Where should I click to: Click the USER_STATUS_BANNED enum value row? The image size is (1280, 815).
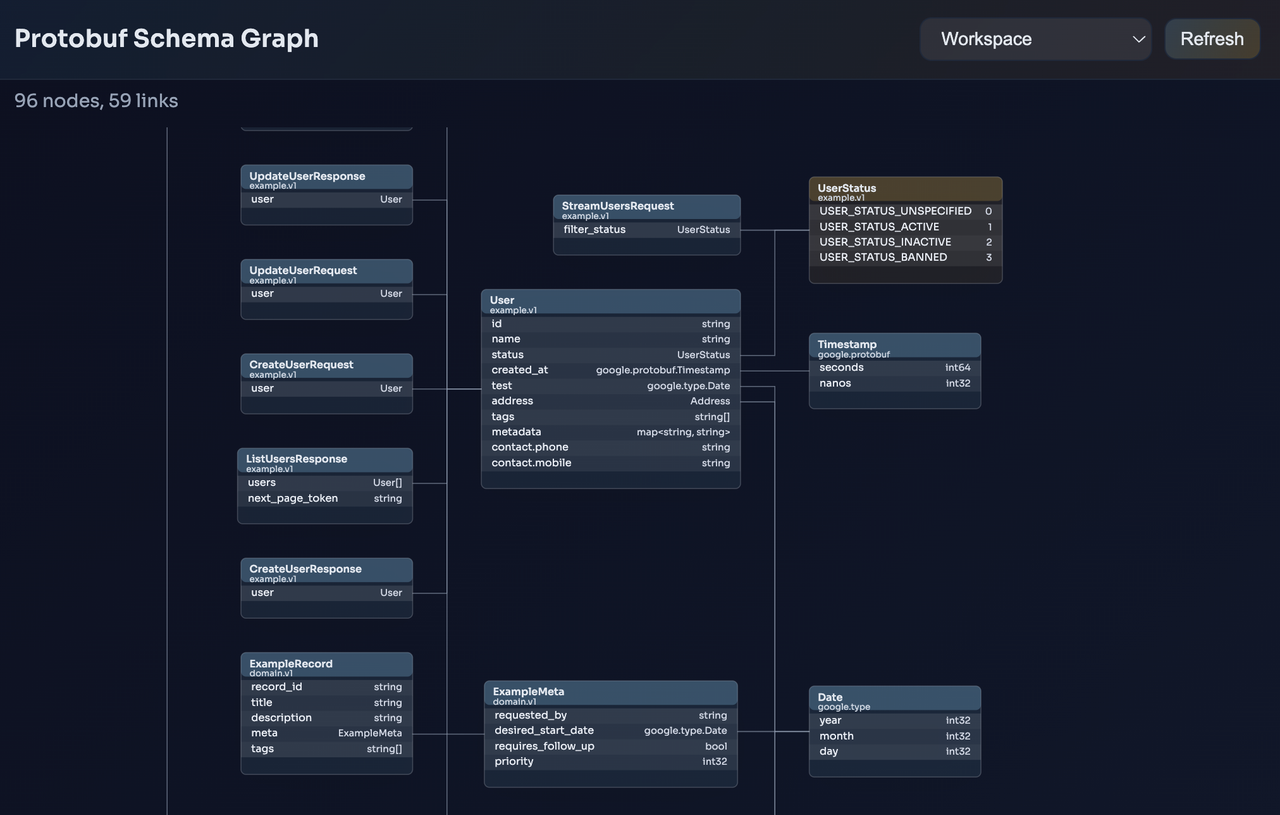903,256
